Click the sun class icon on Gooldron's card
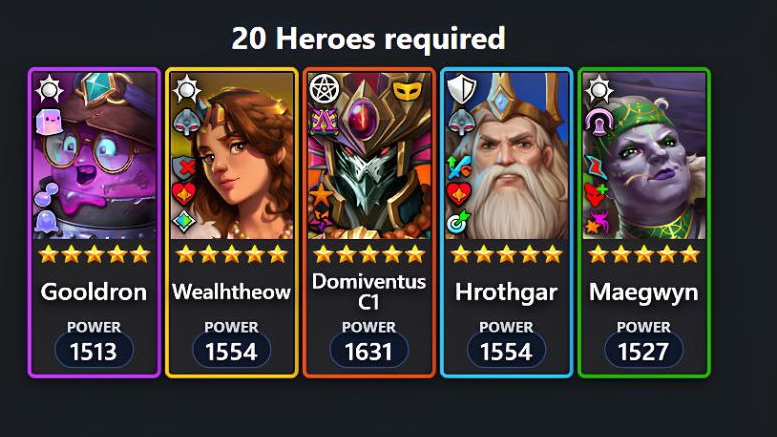 (x=49, y=89)
